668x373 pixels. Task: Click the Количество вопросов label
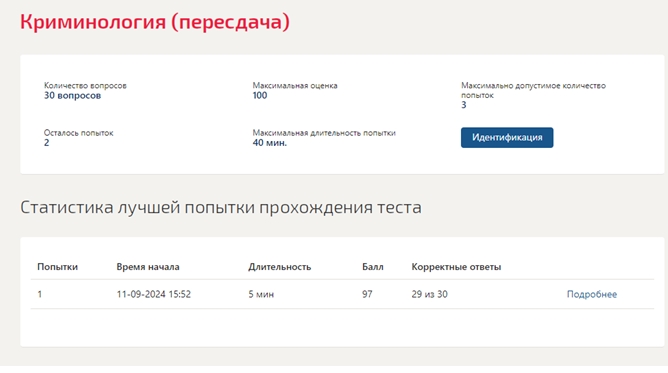point(85,86)
